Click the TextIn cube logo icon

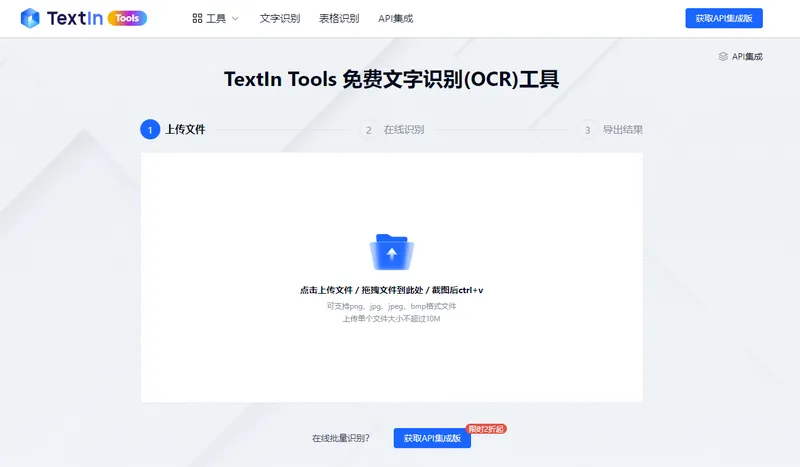[30, 18]
